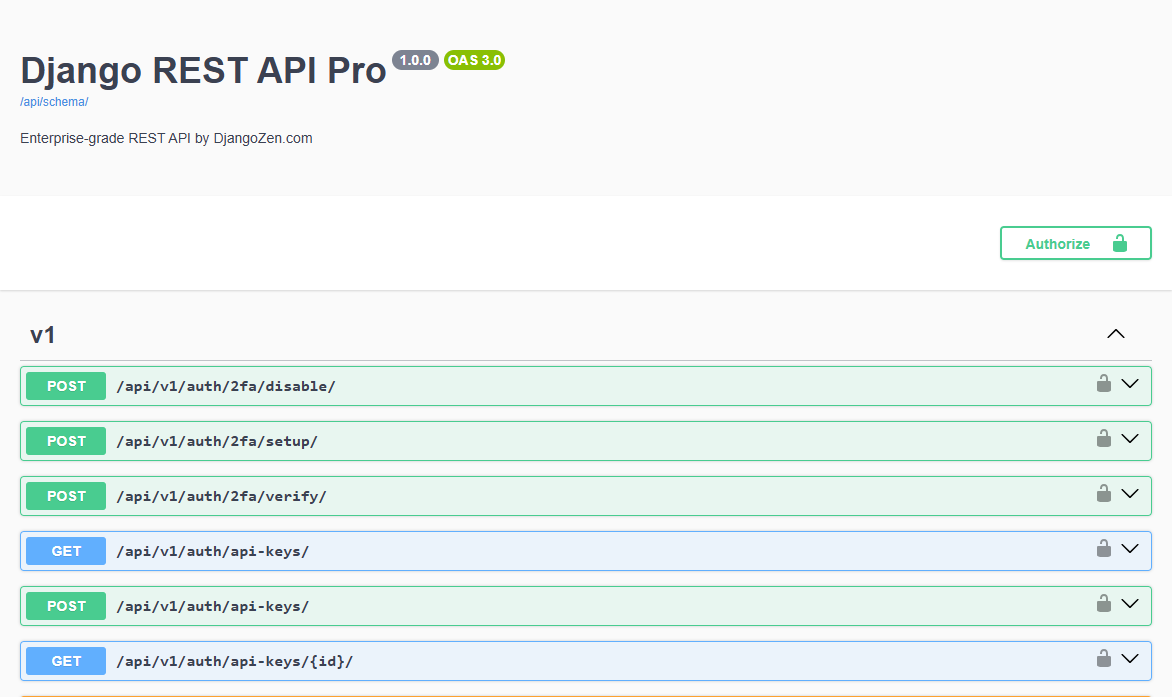Viewport: 1172px width, 697px height.
Task: Click the lock icon on 2fa/setup endpoint
Action: tap(1104, 438)
